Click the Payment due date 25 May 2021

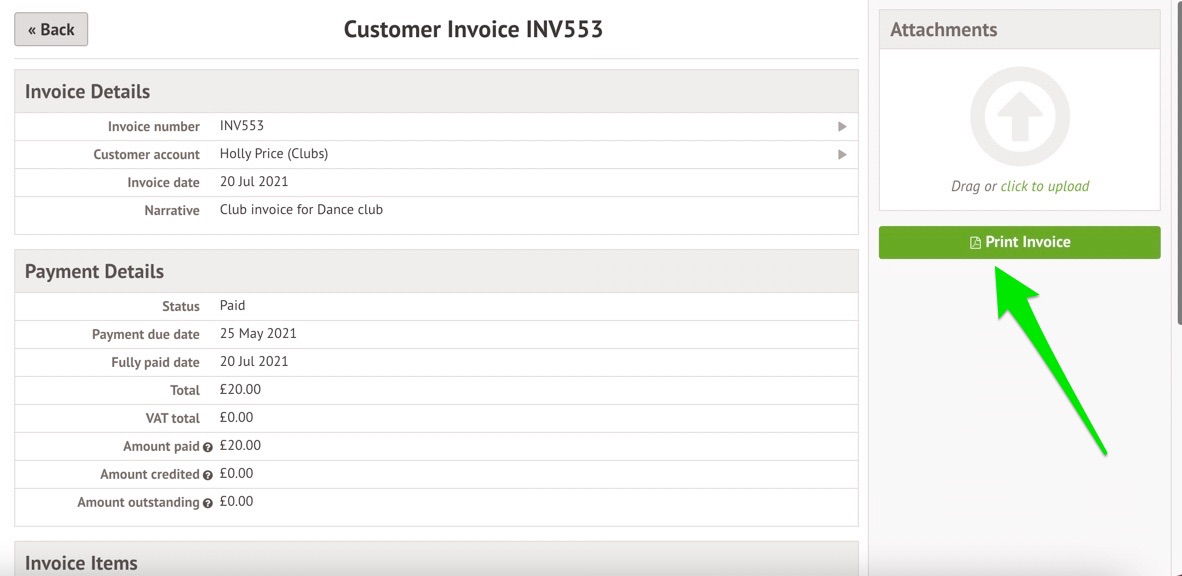(258, 334)
